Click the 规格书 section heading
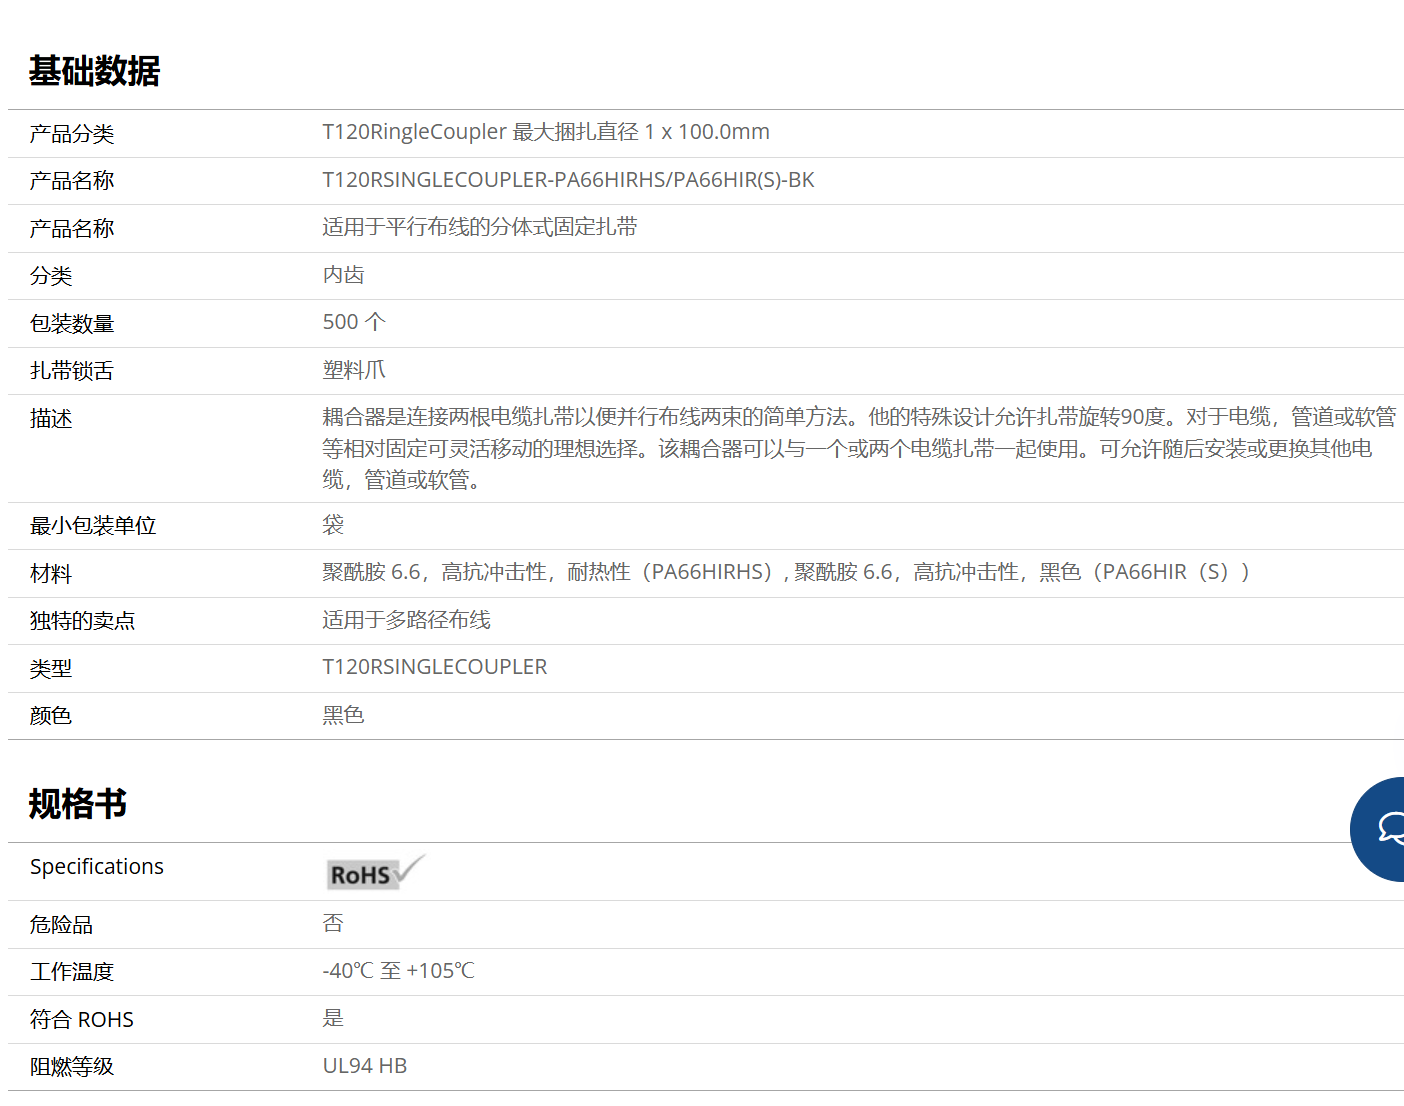Screen dimensions: 1404x1106 coord(78,804)
